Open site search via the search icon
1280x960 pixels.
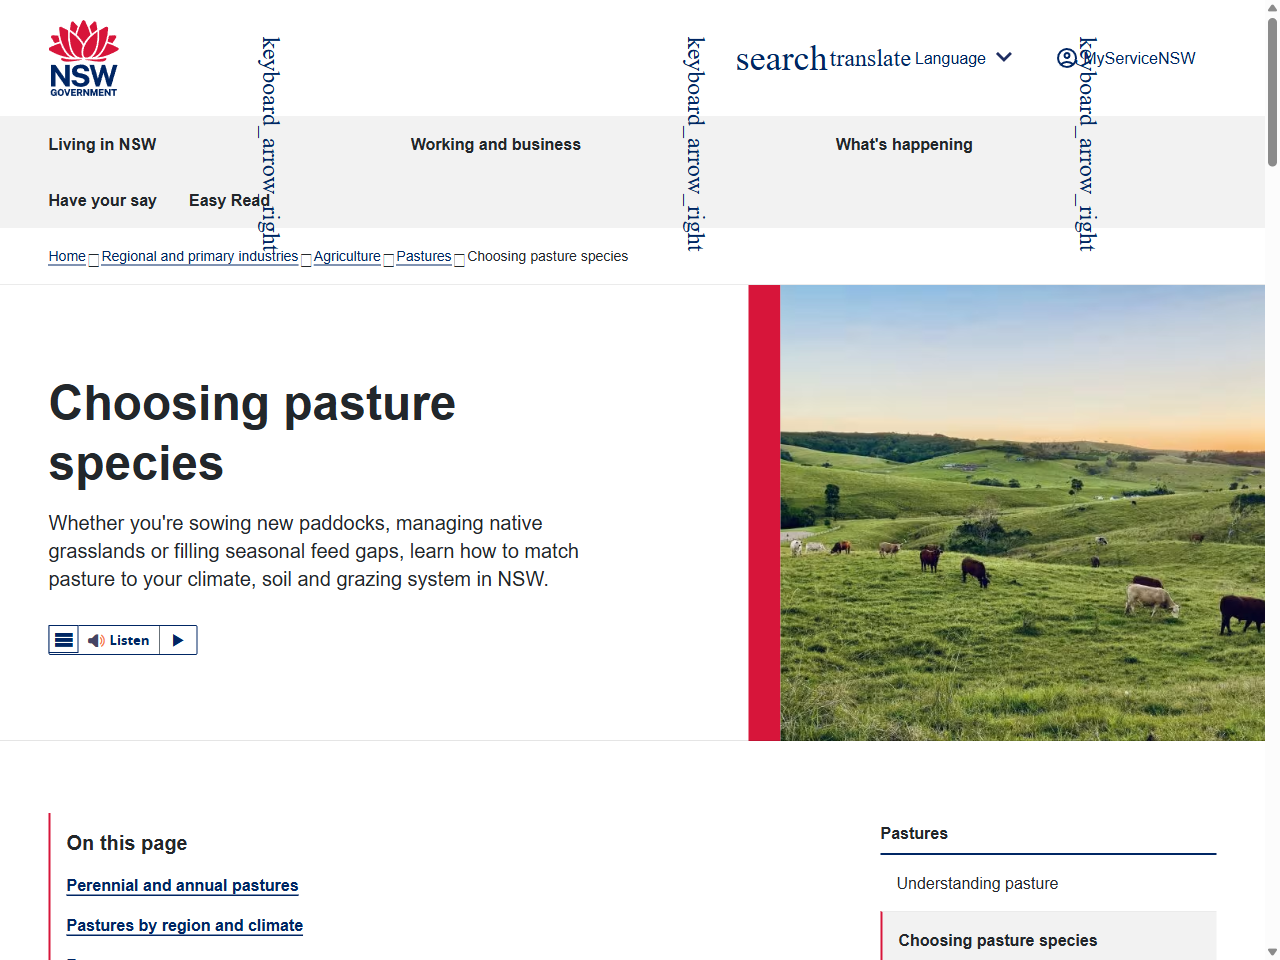pos(781,58)
